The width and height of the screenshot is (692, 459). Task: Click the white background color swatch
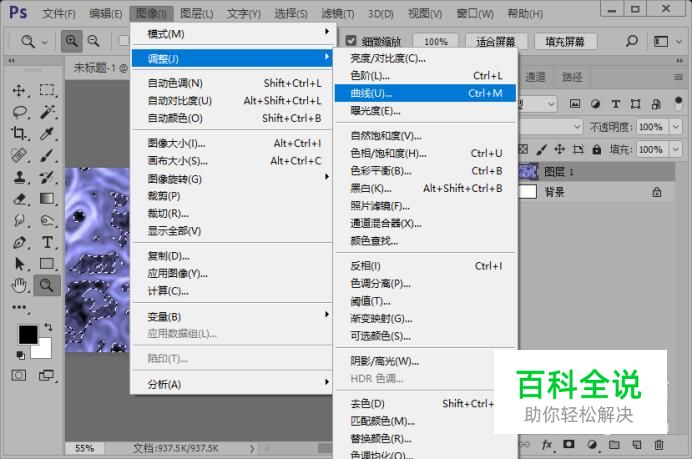click(44, 351)
